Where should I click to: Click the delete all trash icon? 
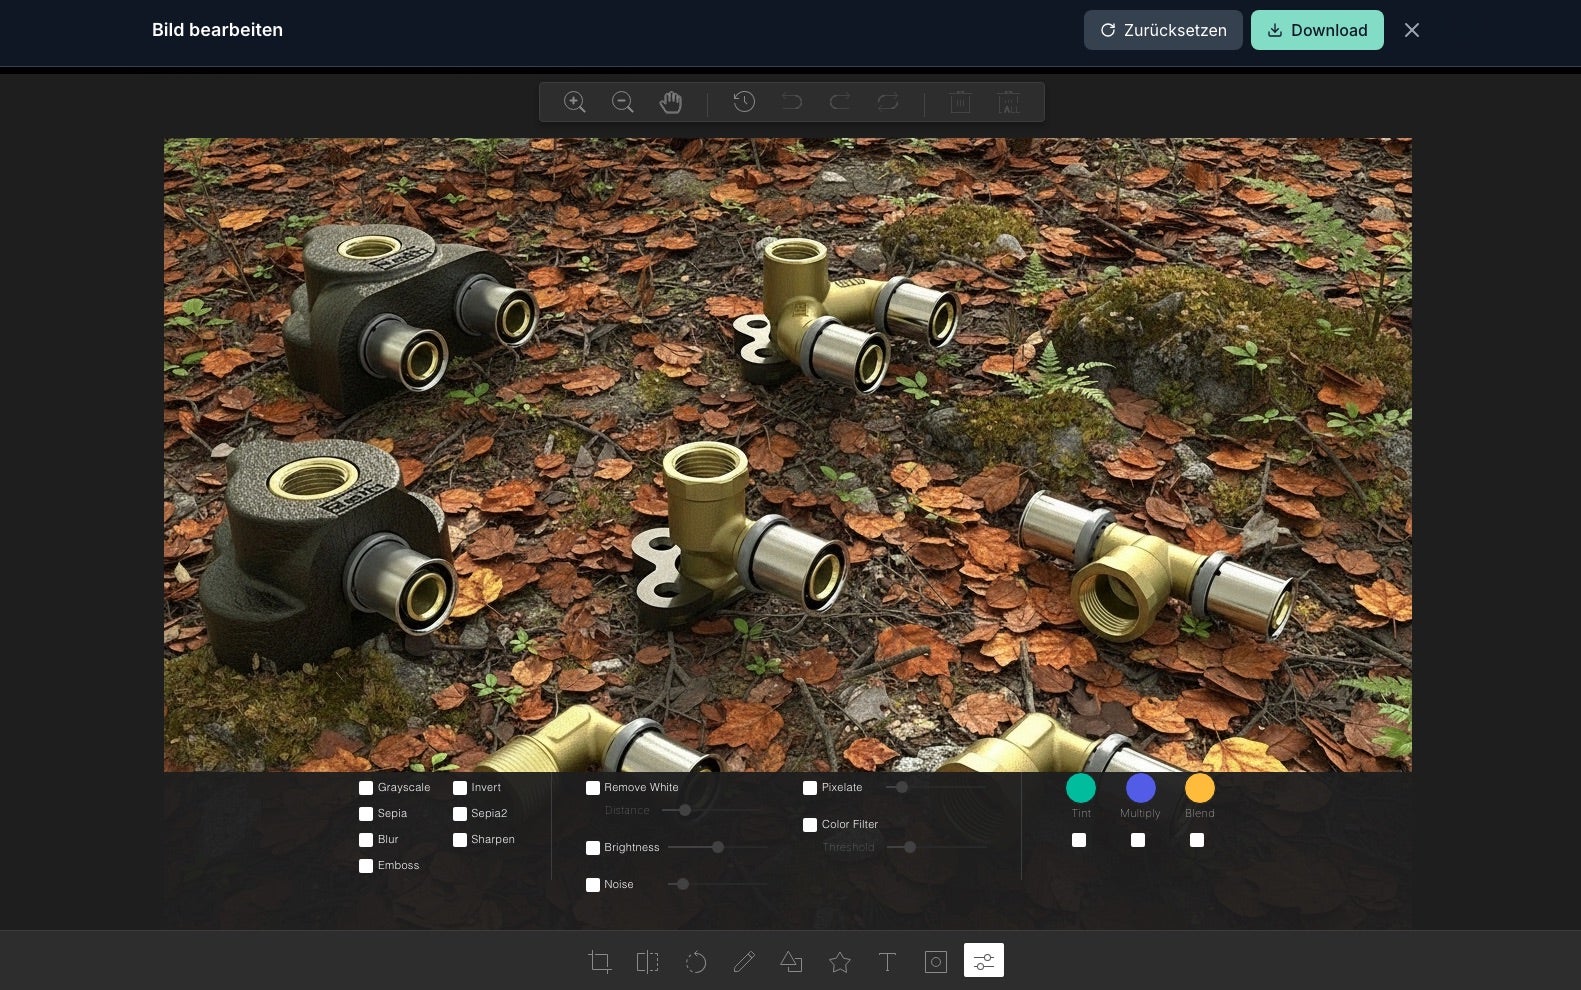[x=1009, y=102]
